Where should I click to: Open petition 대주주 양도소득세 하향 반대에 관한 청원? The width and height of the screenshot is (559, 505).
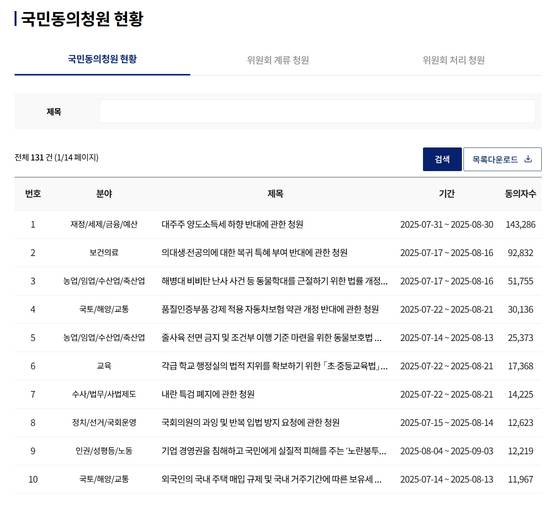(x=232, y=225)
